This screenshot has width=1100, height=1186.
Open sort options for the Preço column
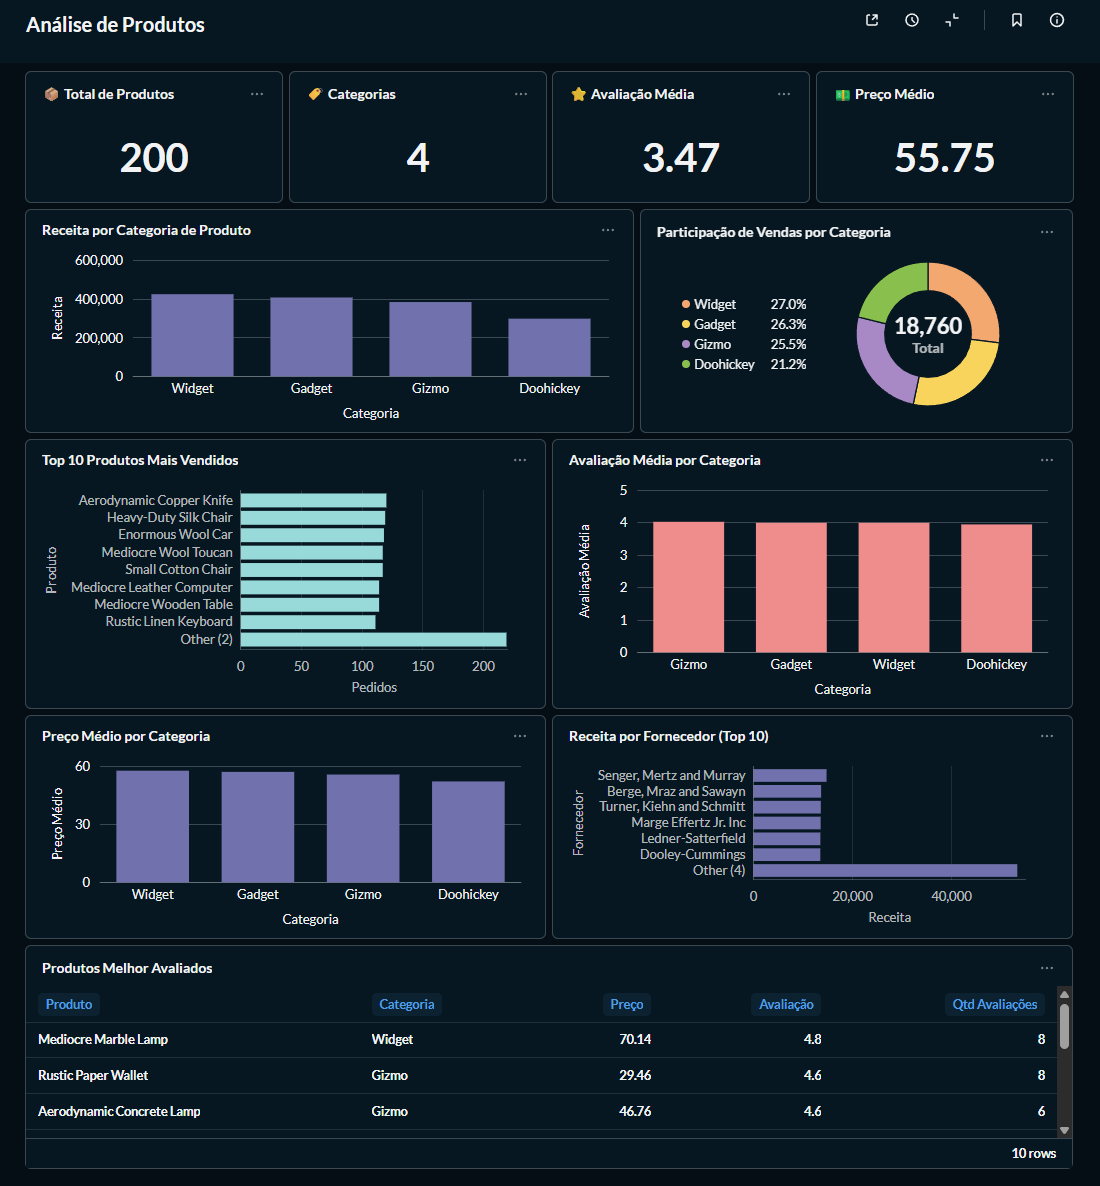626,1004
